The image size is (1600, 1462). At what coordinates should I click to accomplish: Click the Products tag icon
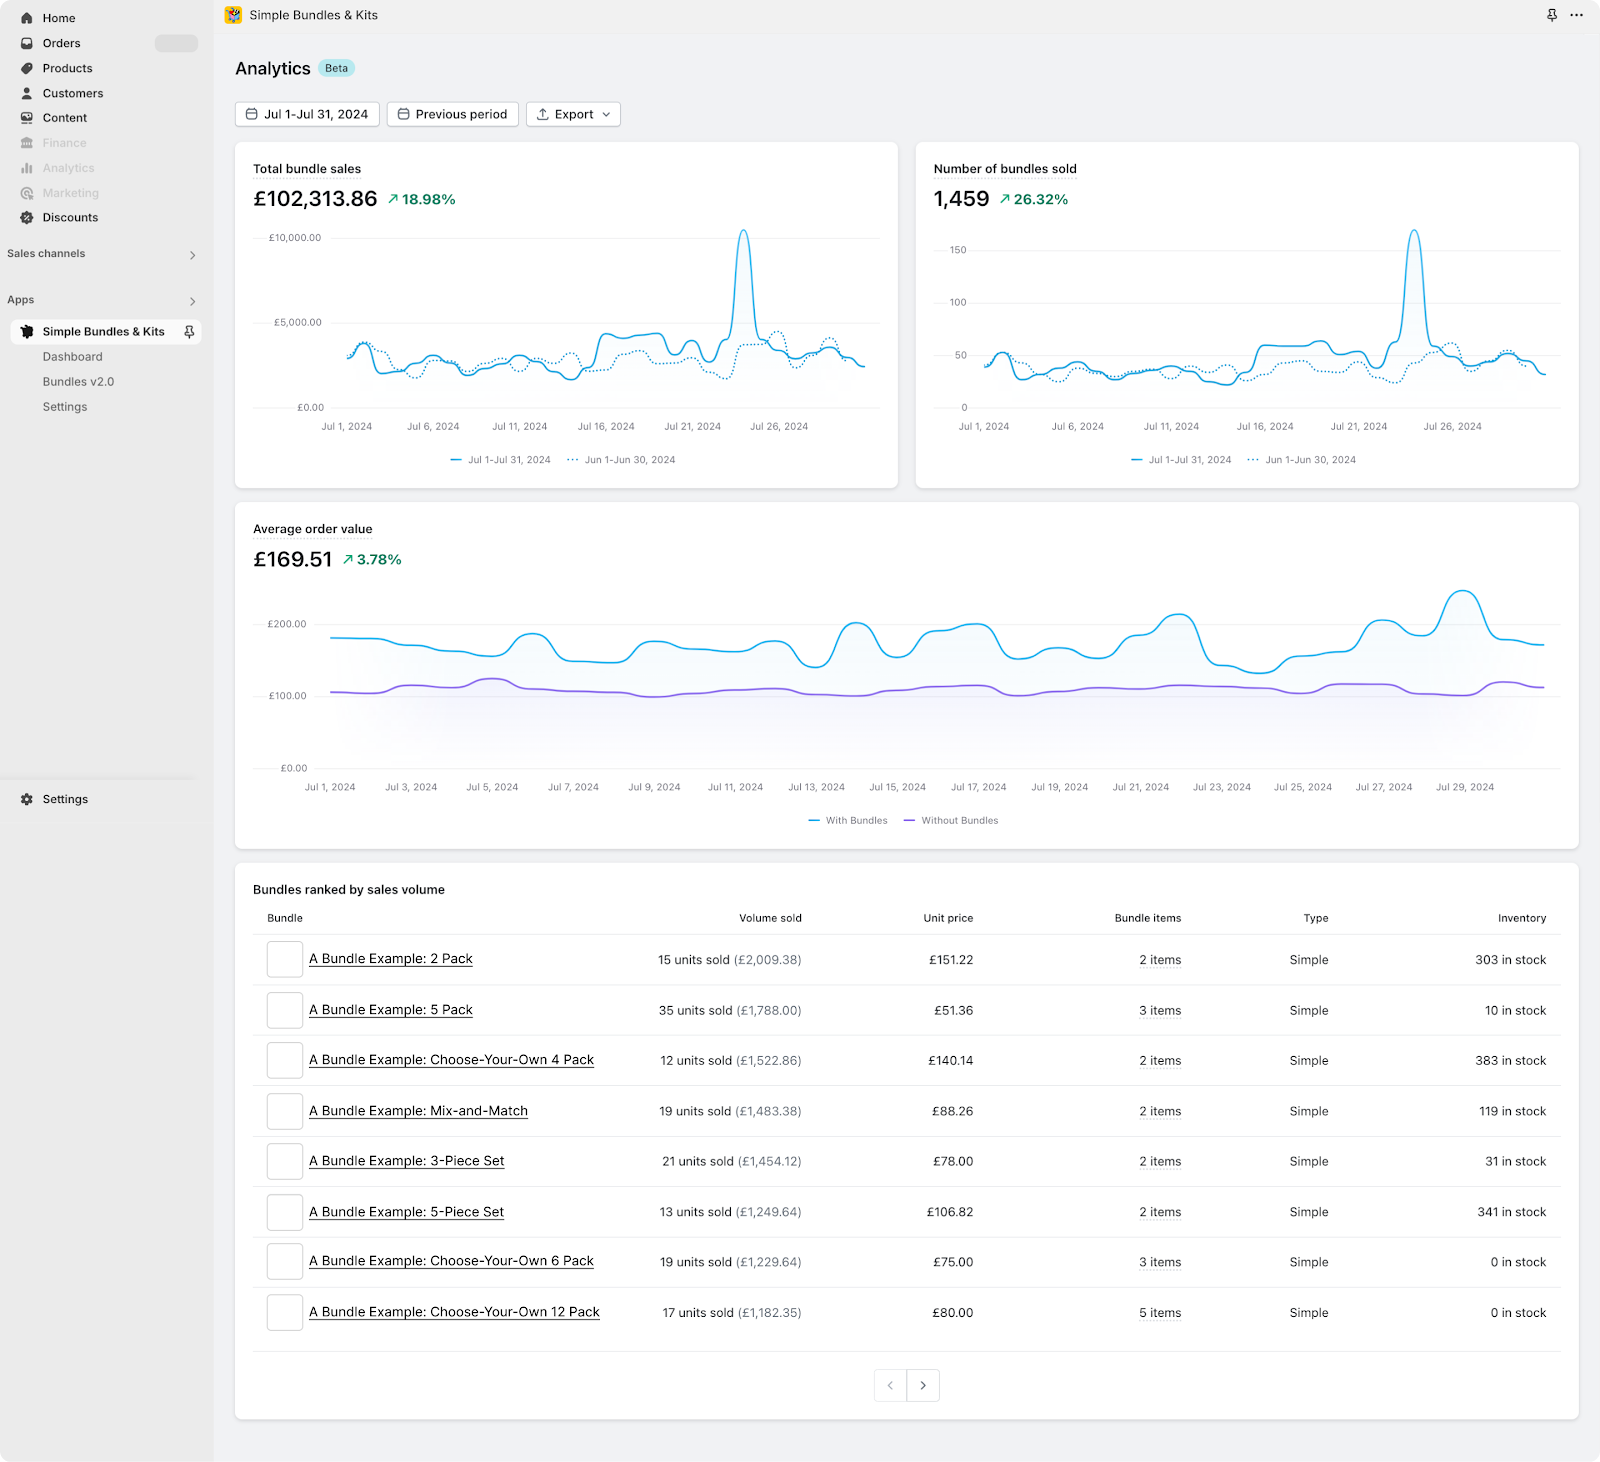pos(27,68)
